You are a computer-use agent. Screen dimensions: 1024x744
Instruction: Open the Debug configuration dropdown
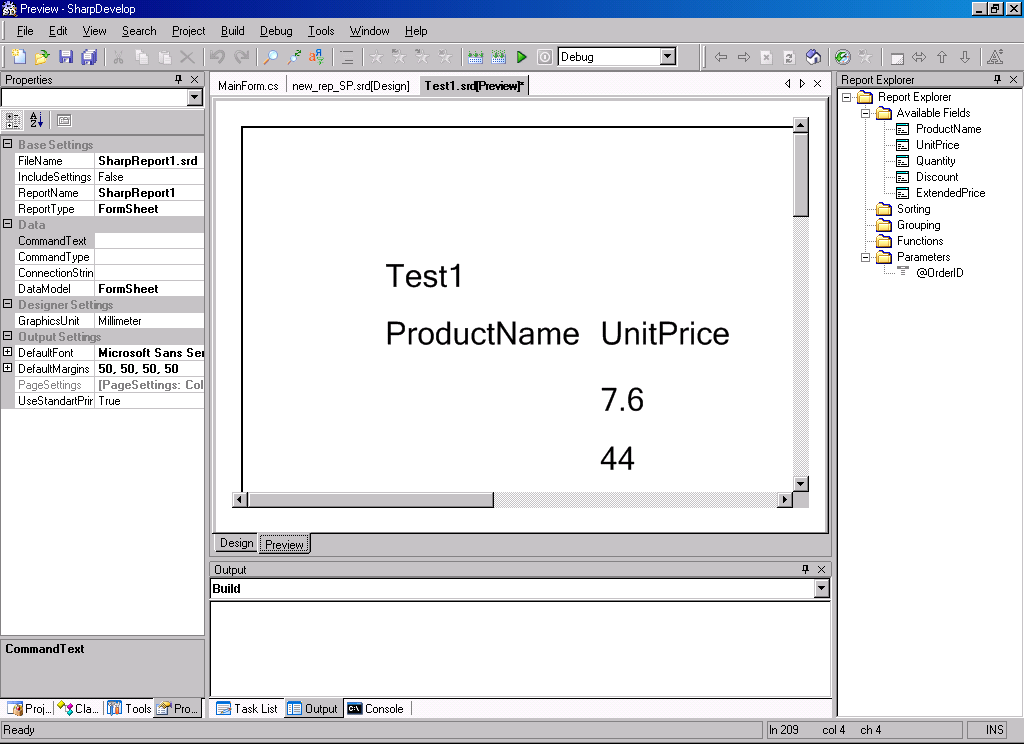[668, 57]
